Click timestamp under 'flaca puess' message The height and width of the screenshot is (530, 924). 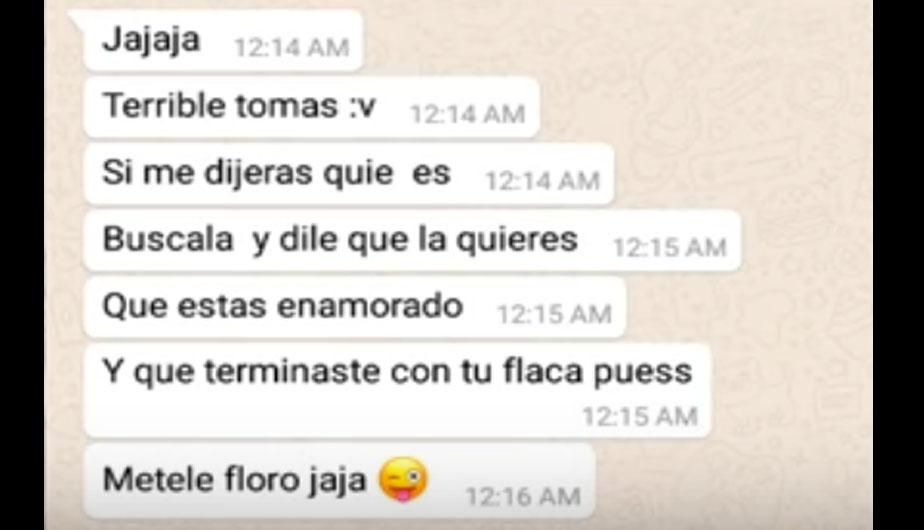641,417
